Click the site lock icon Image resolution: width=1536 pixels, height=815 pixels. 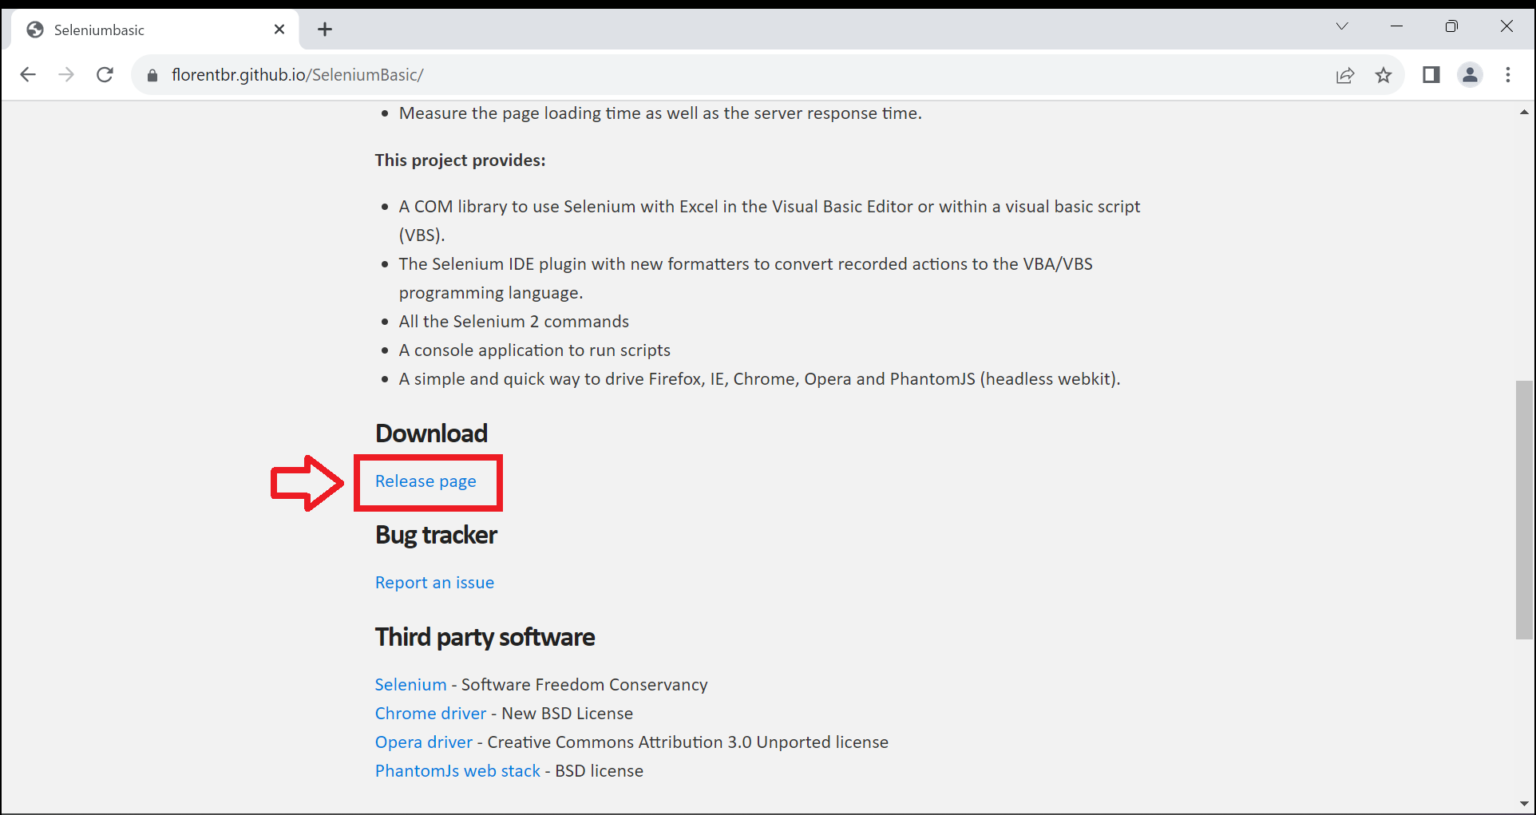(153, 76)
